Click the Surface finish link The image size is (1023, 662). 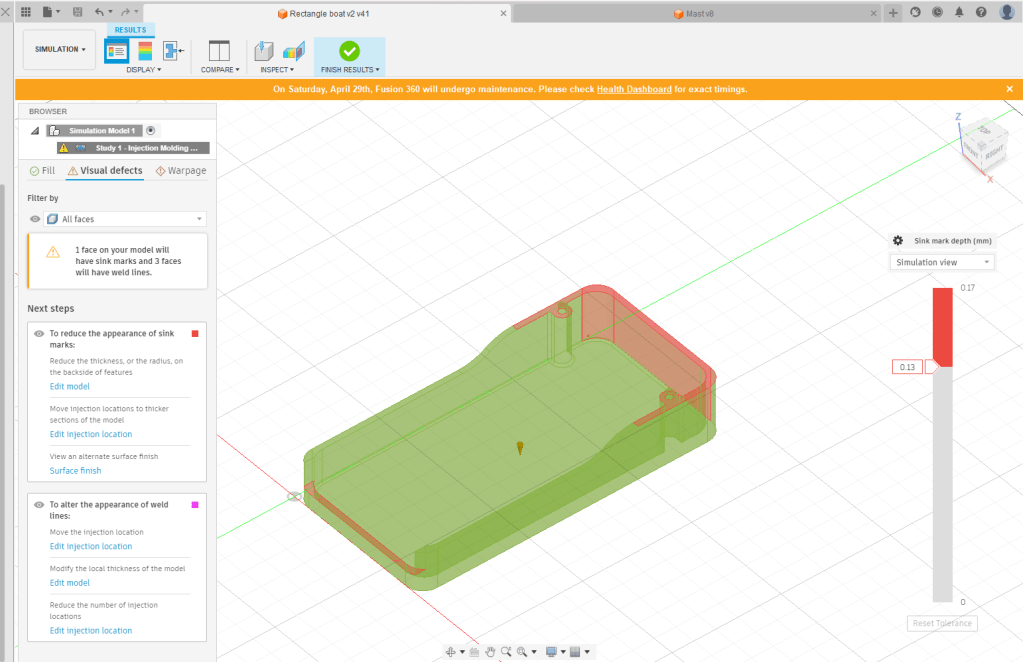click(x=75, y=471)
